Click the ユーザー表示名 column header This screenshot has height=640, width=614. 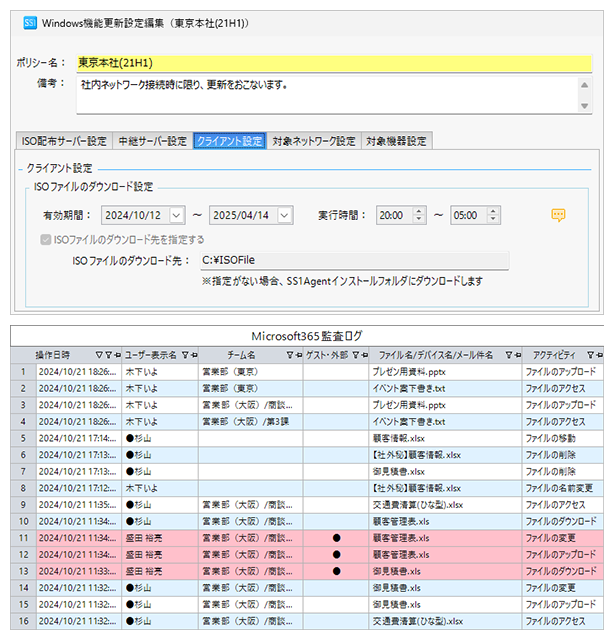click(151, 355)
